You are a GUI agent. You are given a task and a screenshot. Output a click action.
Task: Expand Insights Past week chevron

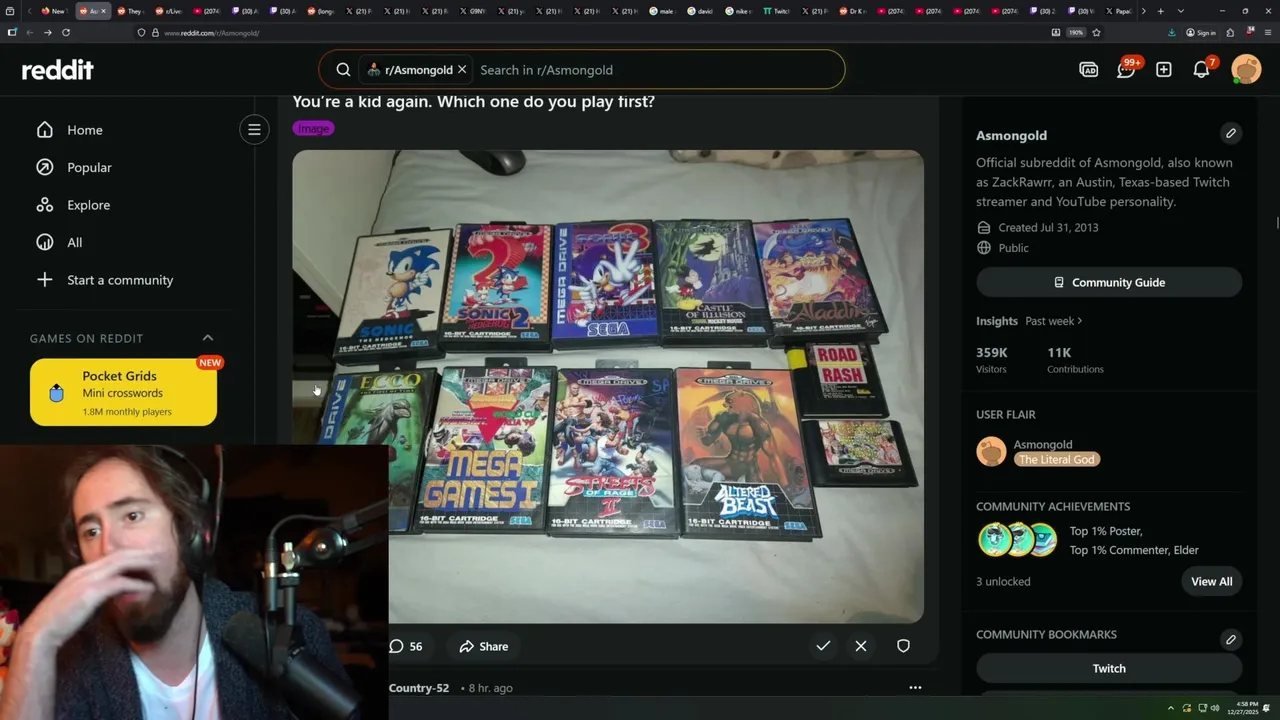[x=1081, y=321]
